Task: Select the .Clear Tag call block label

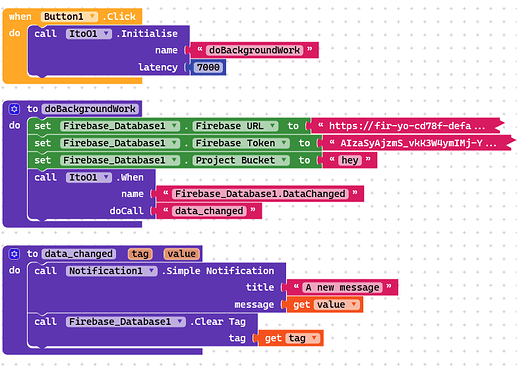Action: coord(218,322)
